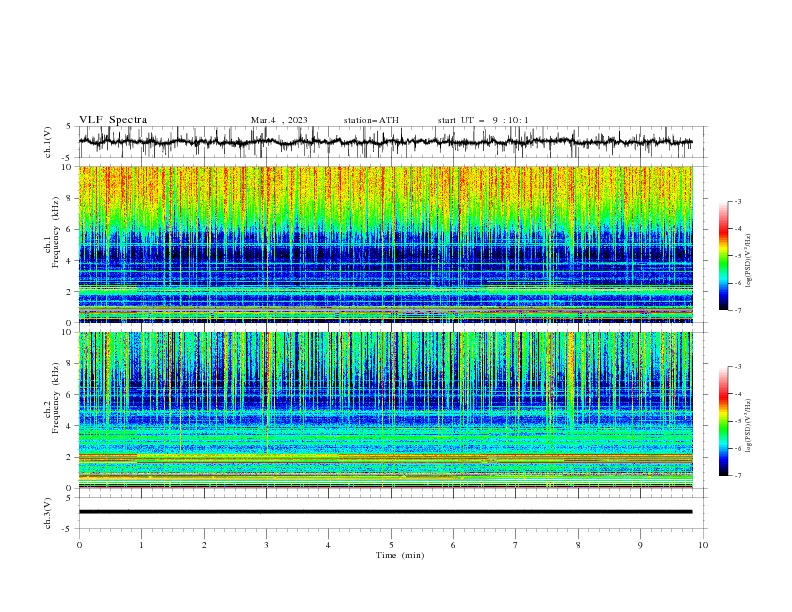792x612 pixels.
Task: Click time axis tick label "6"
Action: coord(453,545)
